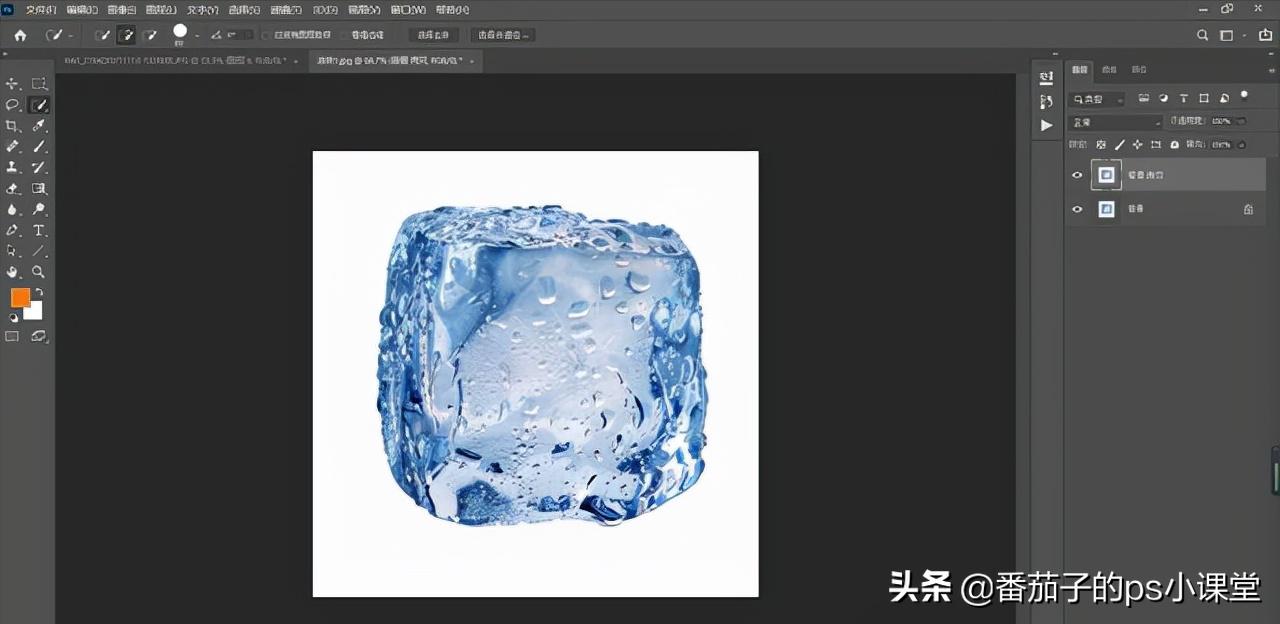This screenshot has width=1280, height=624.
Task: Toggle visibility of the top selected layer
Action: [x=1077, y=174]
